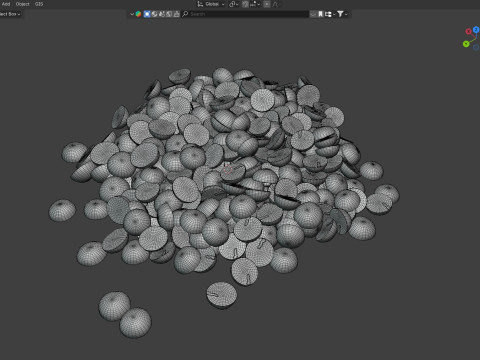Viewport: 480px width, 360px height.
Task: Select the highlighted blue mode icon
Action: click(x=147, y=14)
